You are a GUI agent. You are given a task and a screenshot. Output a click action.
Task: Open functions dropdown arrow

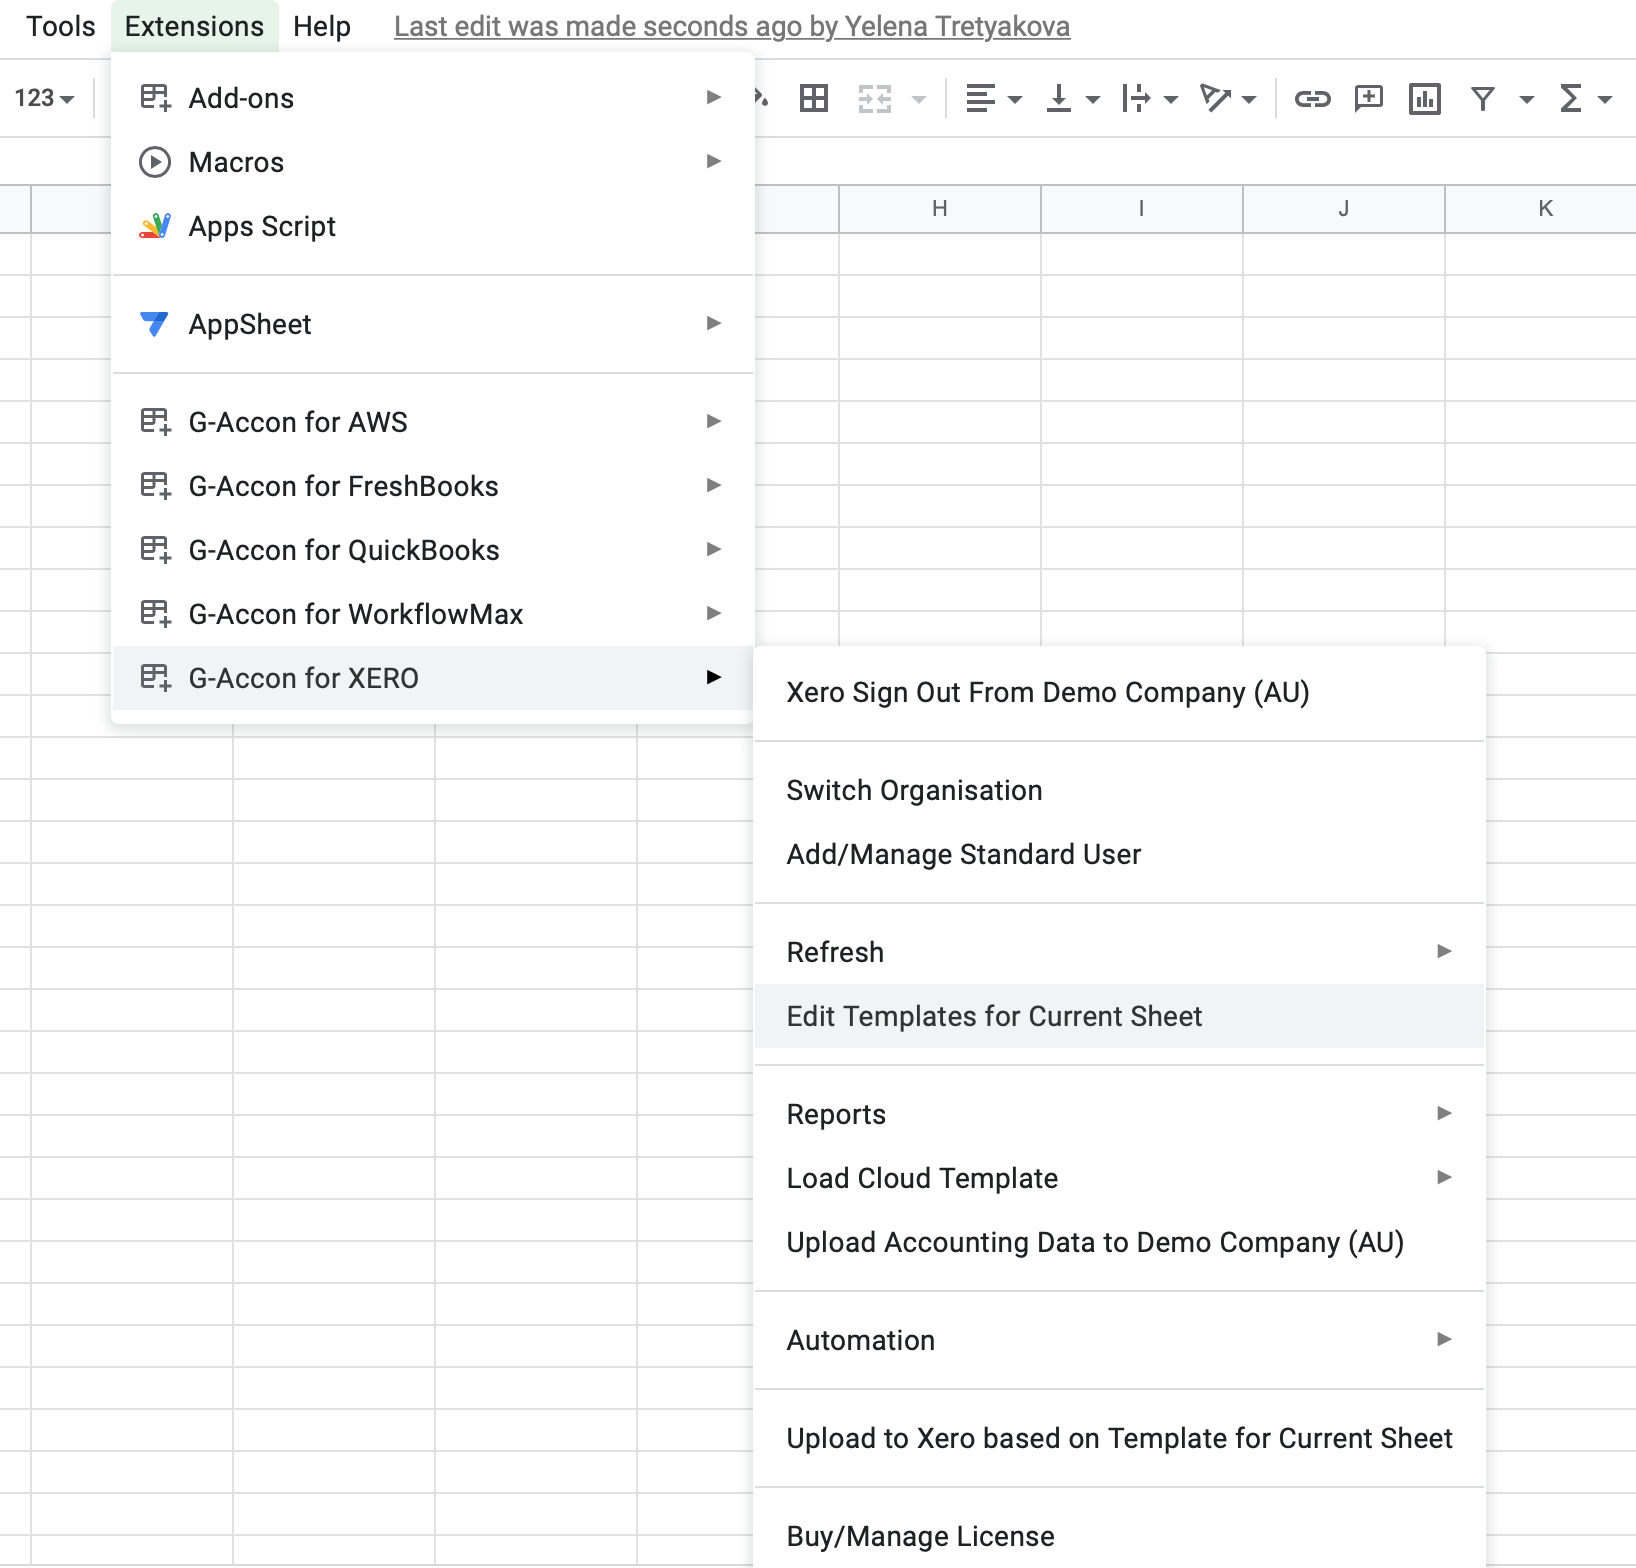(x=1605, y=99)
